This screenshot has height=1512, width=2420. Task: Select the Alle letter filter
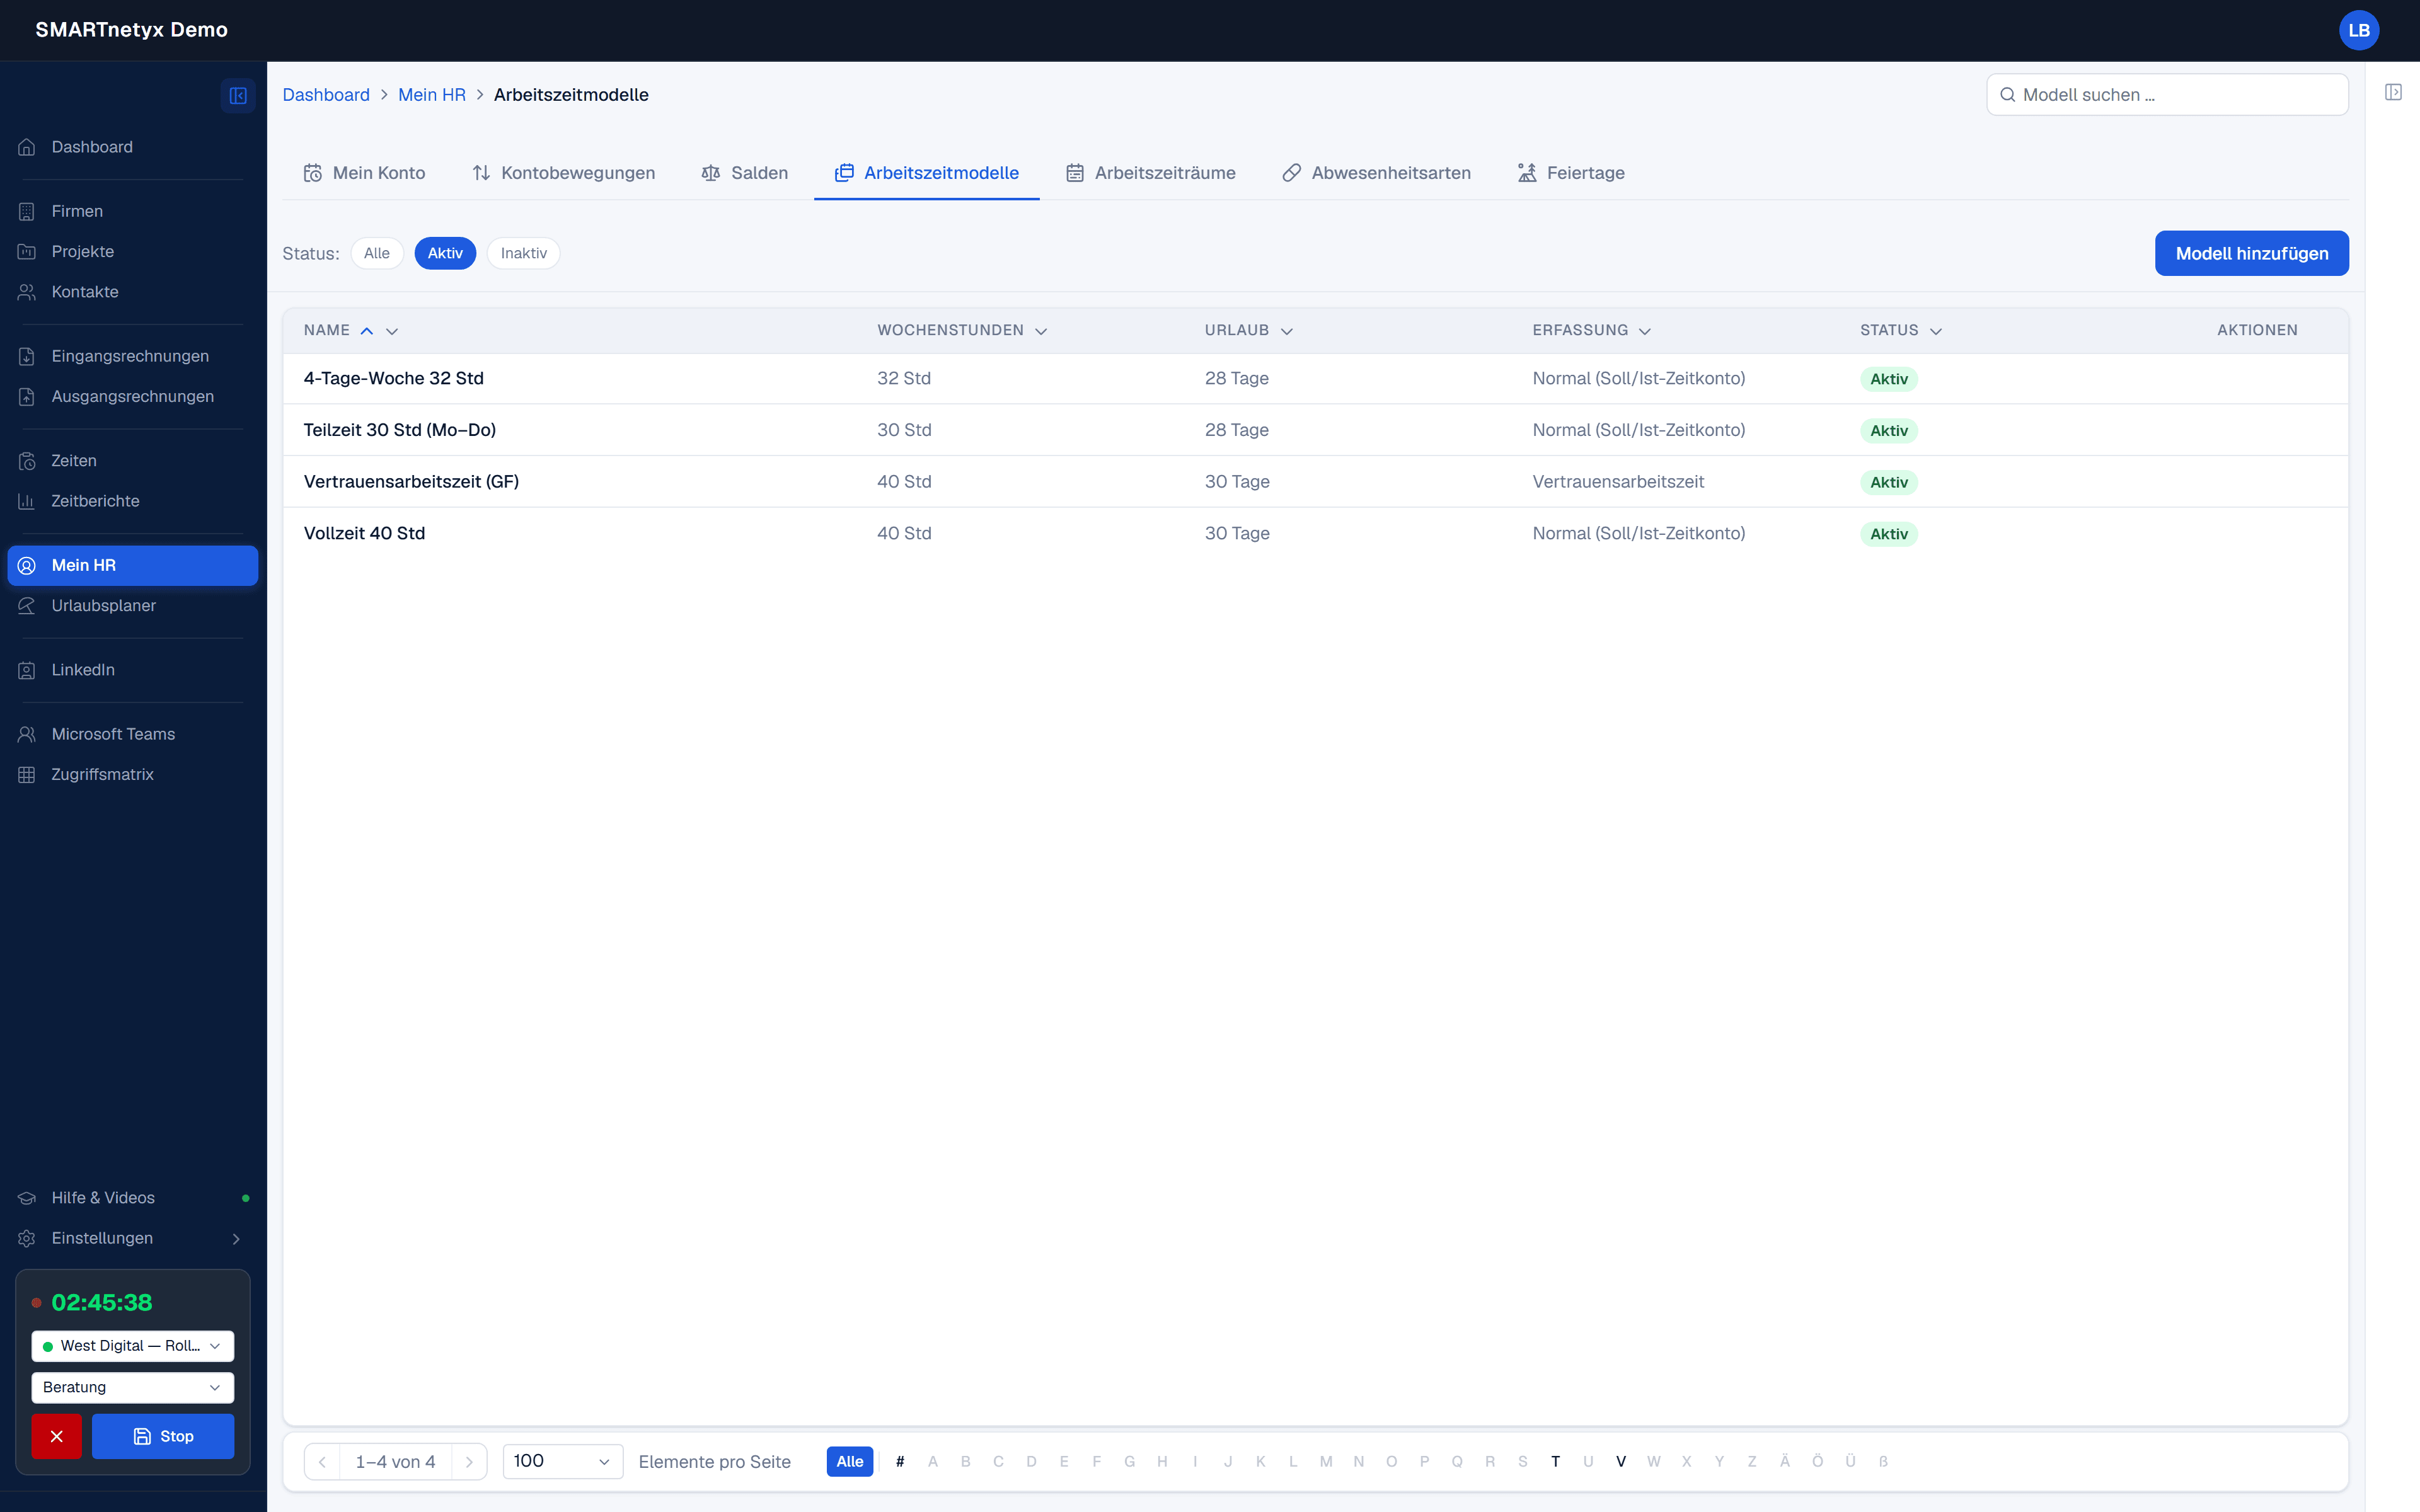tap(850, 1462)
